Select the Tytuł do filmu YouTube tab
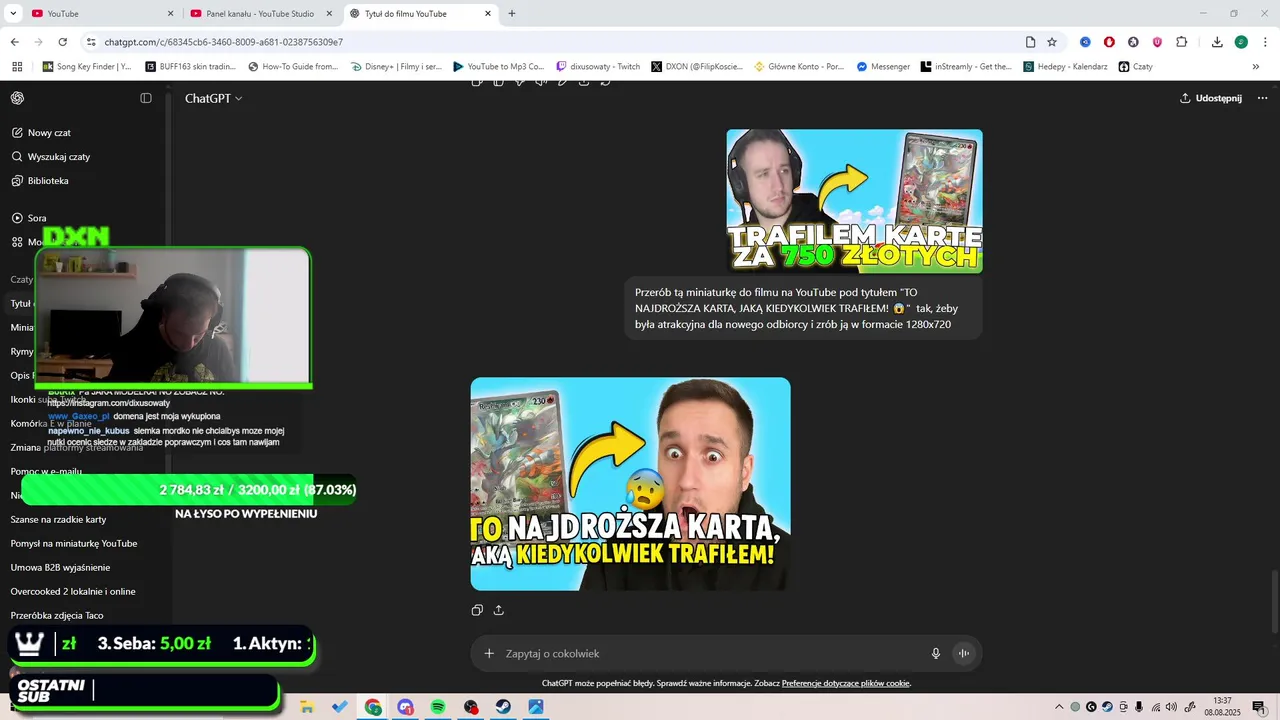This screenshot has height=720, width=1280. [x=419, y=13]
